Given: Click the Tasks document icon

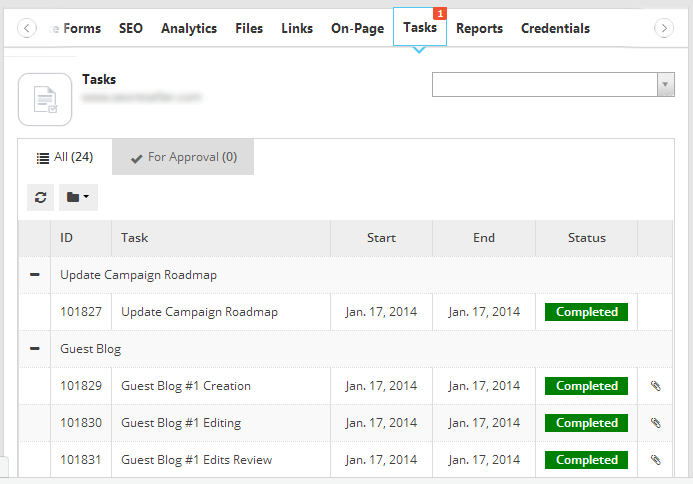Looking at the screenshot, I should [x=45, y=99].
